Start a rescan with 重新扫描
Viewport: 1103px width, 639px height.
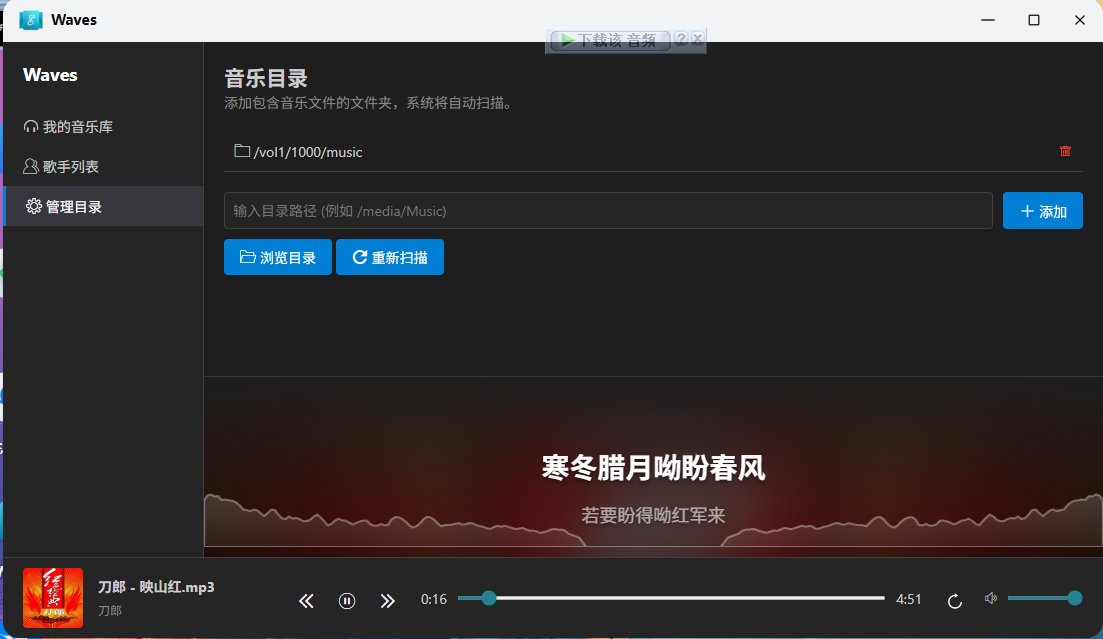[x=390, y=257]
